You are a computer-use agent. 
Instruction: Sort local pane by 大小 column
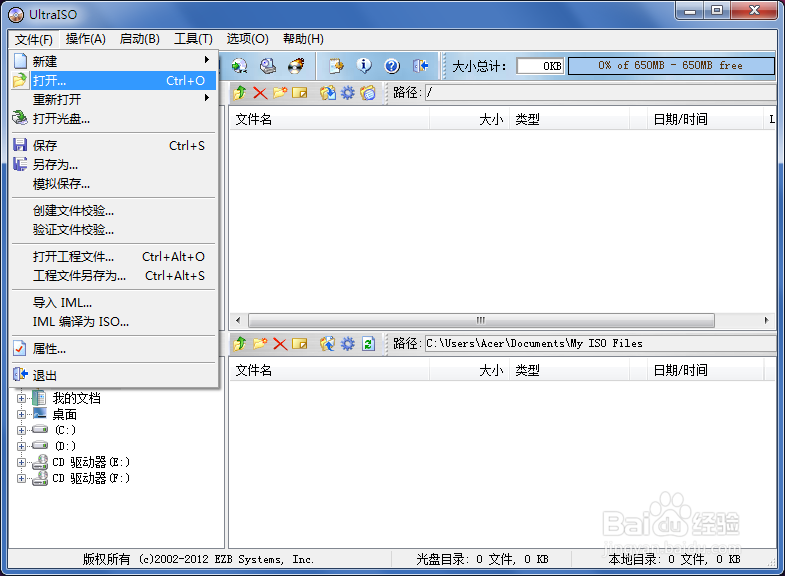[x=469, y=370]
